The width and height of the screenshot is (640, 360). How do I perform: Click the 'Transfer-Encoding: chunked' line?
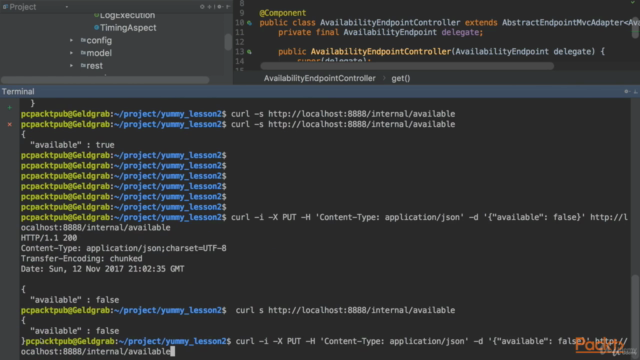click(x=82, y=258)
